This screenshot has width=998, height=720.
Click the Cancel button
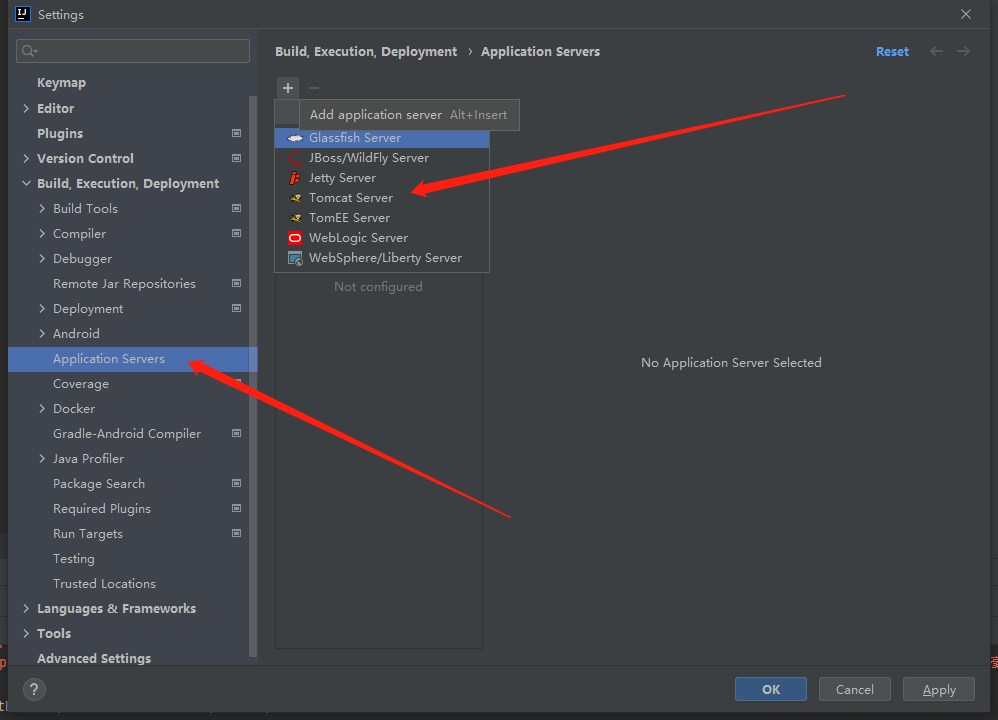point(854,689)
